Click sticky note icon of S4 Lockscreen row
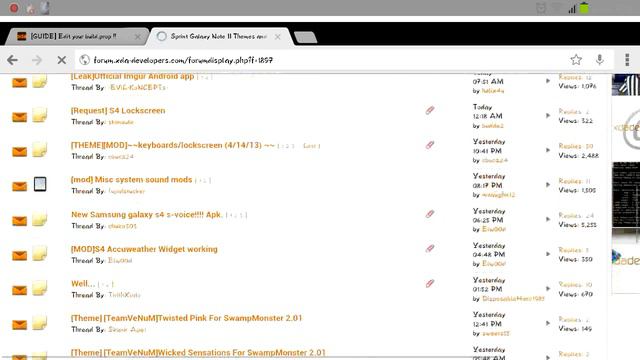640x360 pixels. tap(40, 115)
